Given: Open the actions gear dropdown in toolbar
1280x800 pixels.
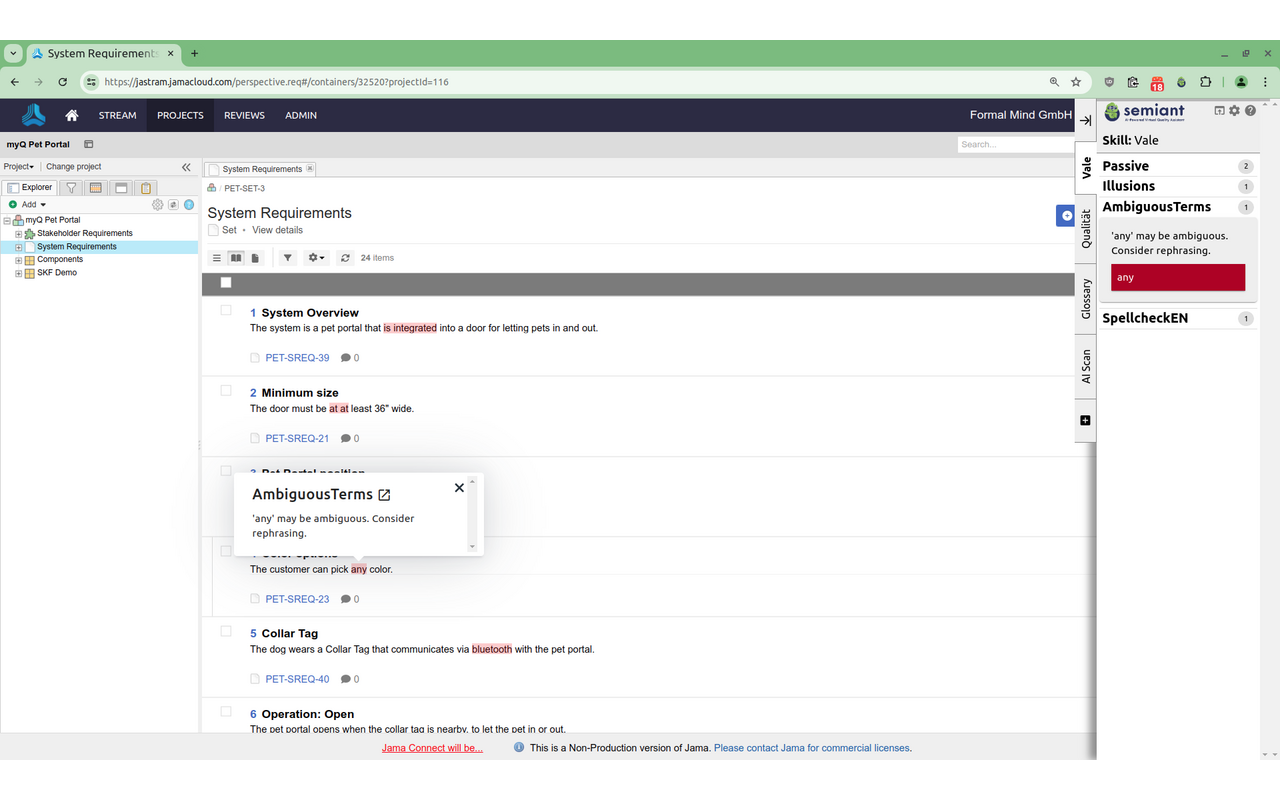Looking at the screenshot, I should pos(316,258).
